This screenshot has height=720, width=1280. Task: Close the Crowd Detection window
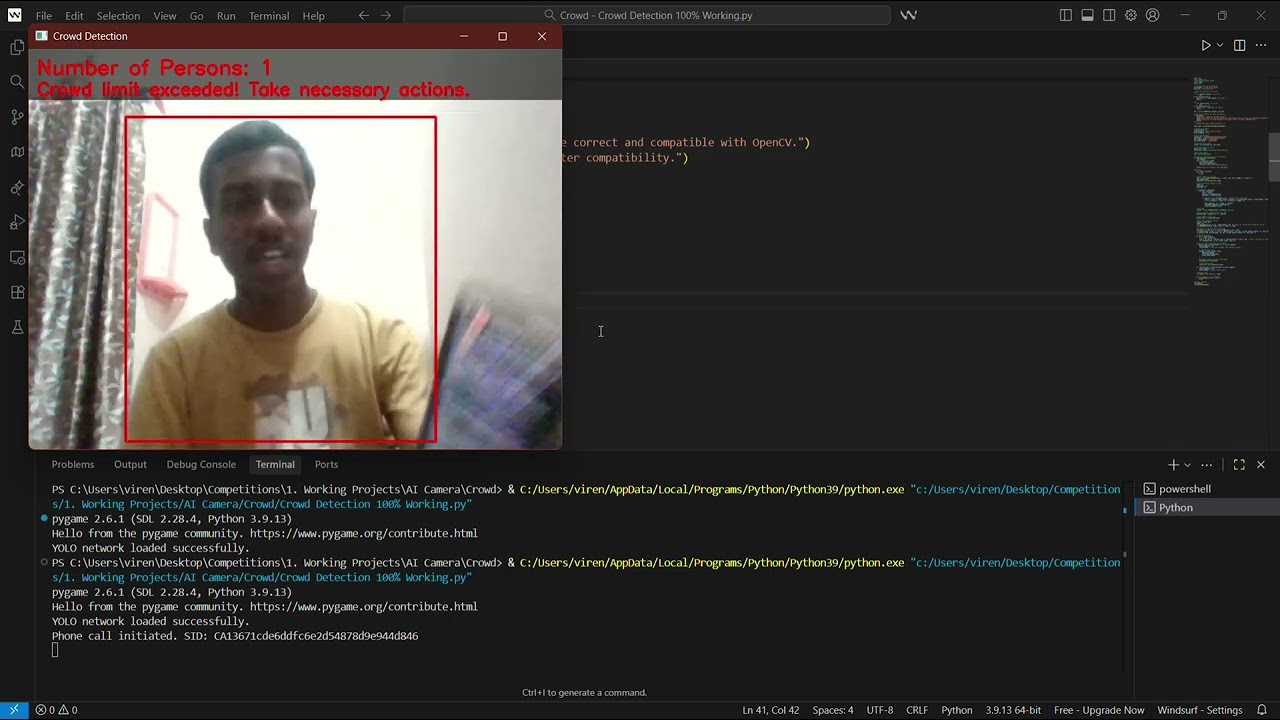click(542, 36)
